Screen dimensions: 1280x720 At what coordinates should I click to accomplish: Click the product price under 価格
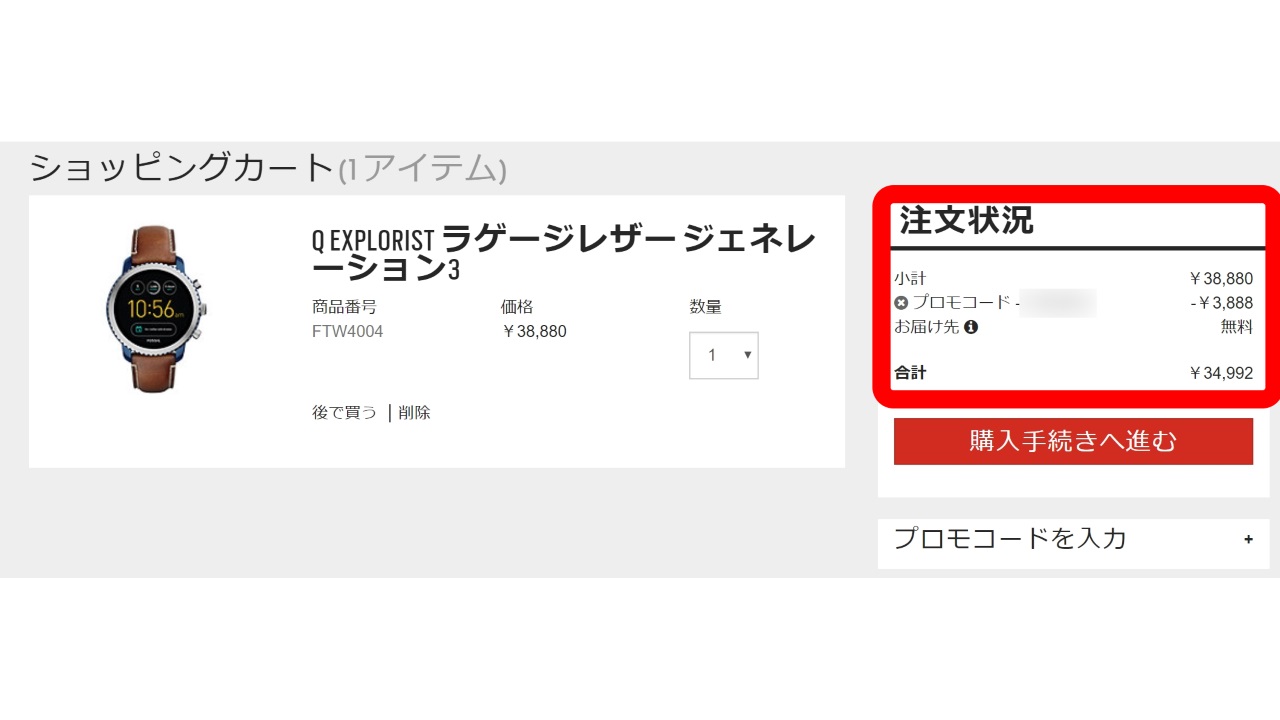(x=533, y=331)
